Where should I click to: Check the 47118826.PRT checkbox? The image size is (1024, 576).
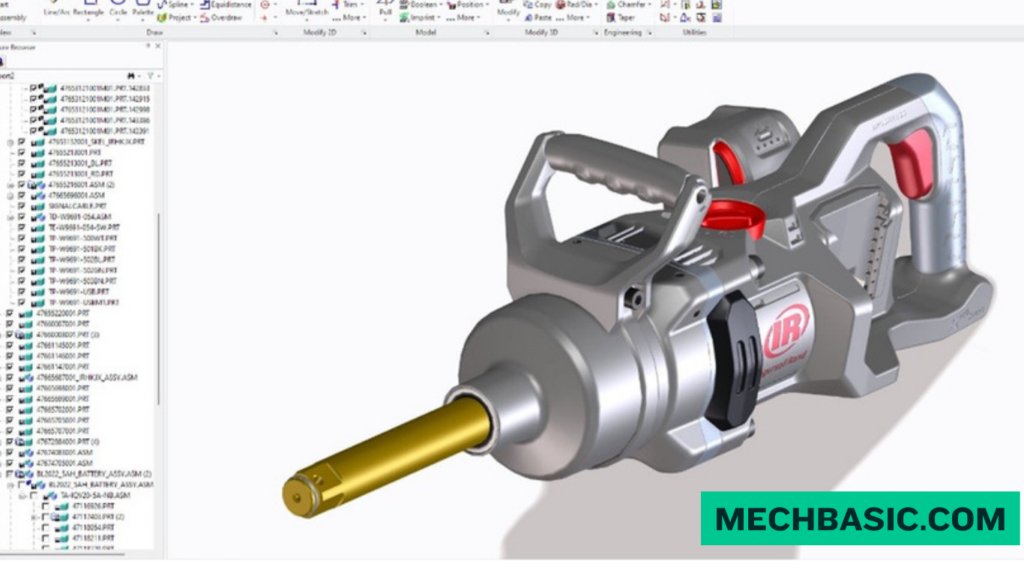click(x=46, y=506)
